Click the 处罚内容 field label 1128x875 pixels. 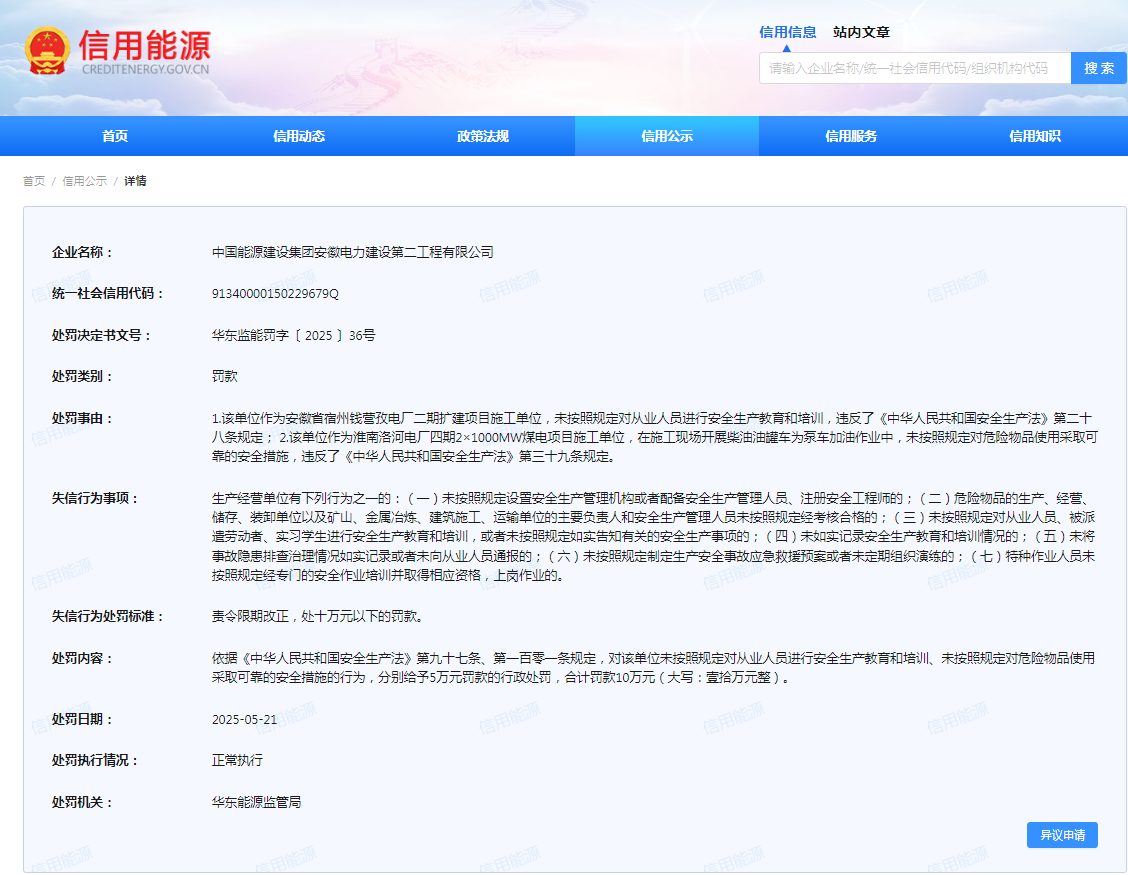click(82, 658)
